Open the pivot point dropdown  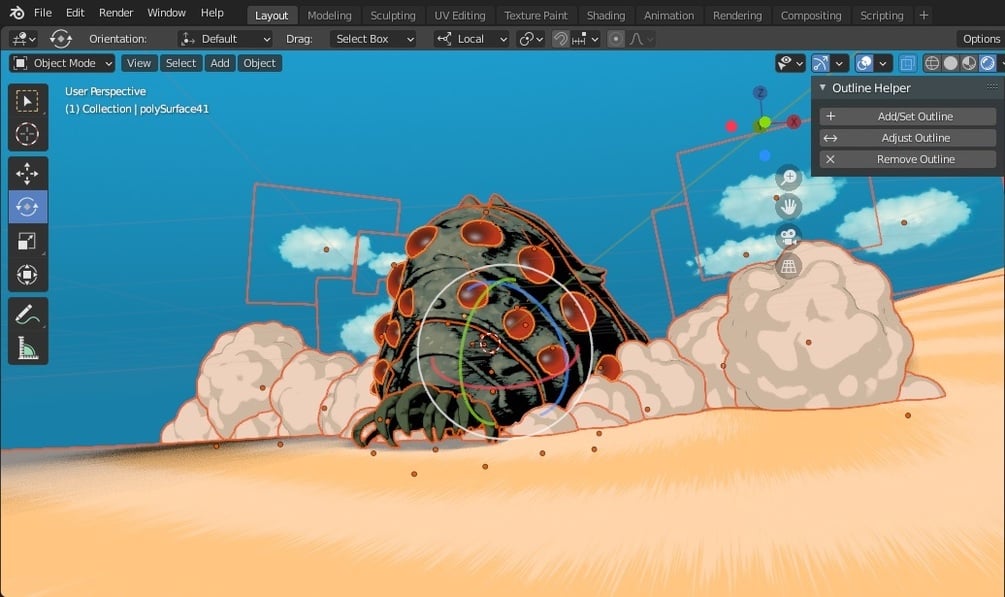point(531,39)
